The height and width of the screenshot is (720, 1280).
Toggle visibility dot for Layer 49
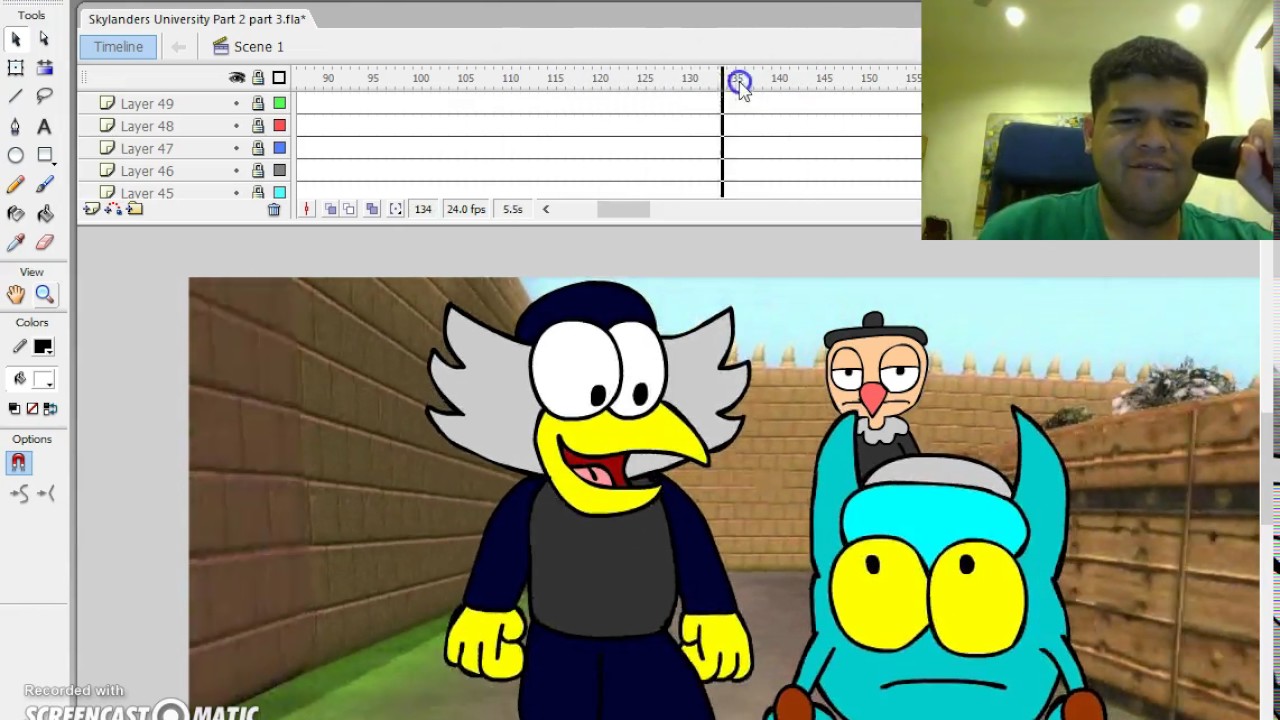point(237,103)
